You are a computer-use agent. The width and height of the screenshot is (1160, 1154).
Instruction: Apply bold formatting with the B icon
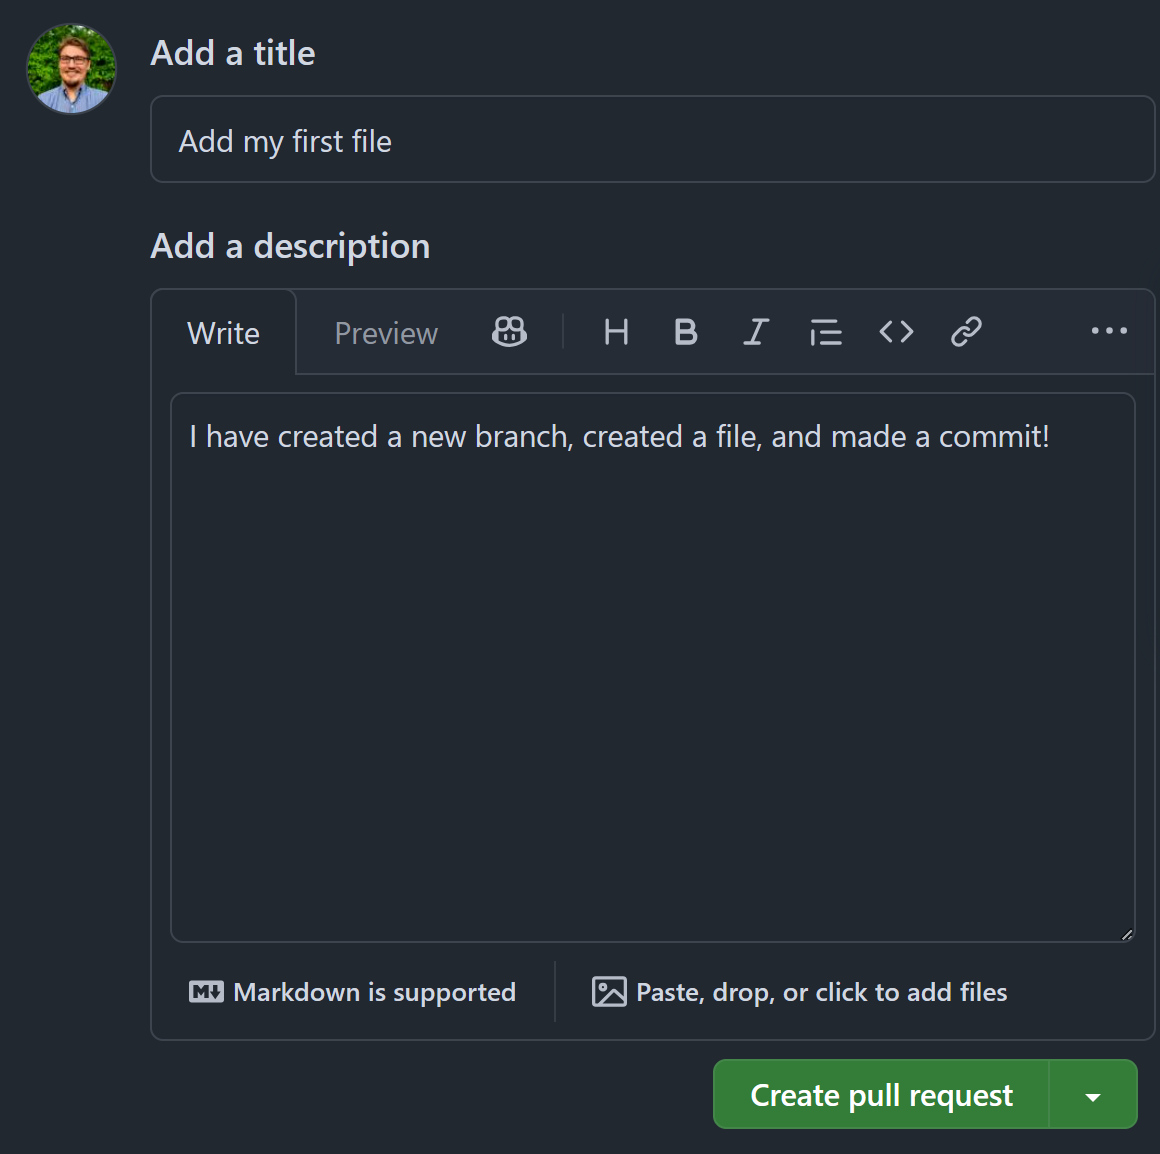(686, 331)
